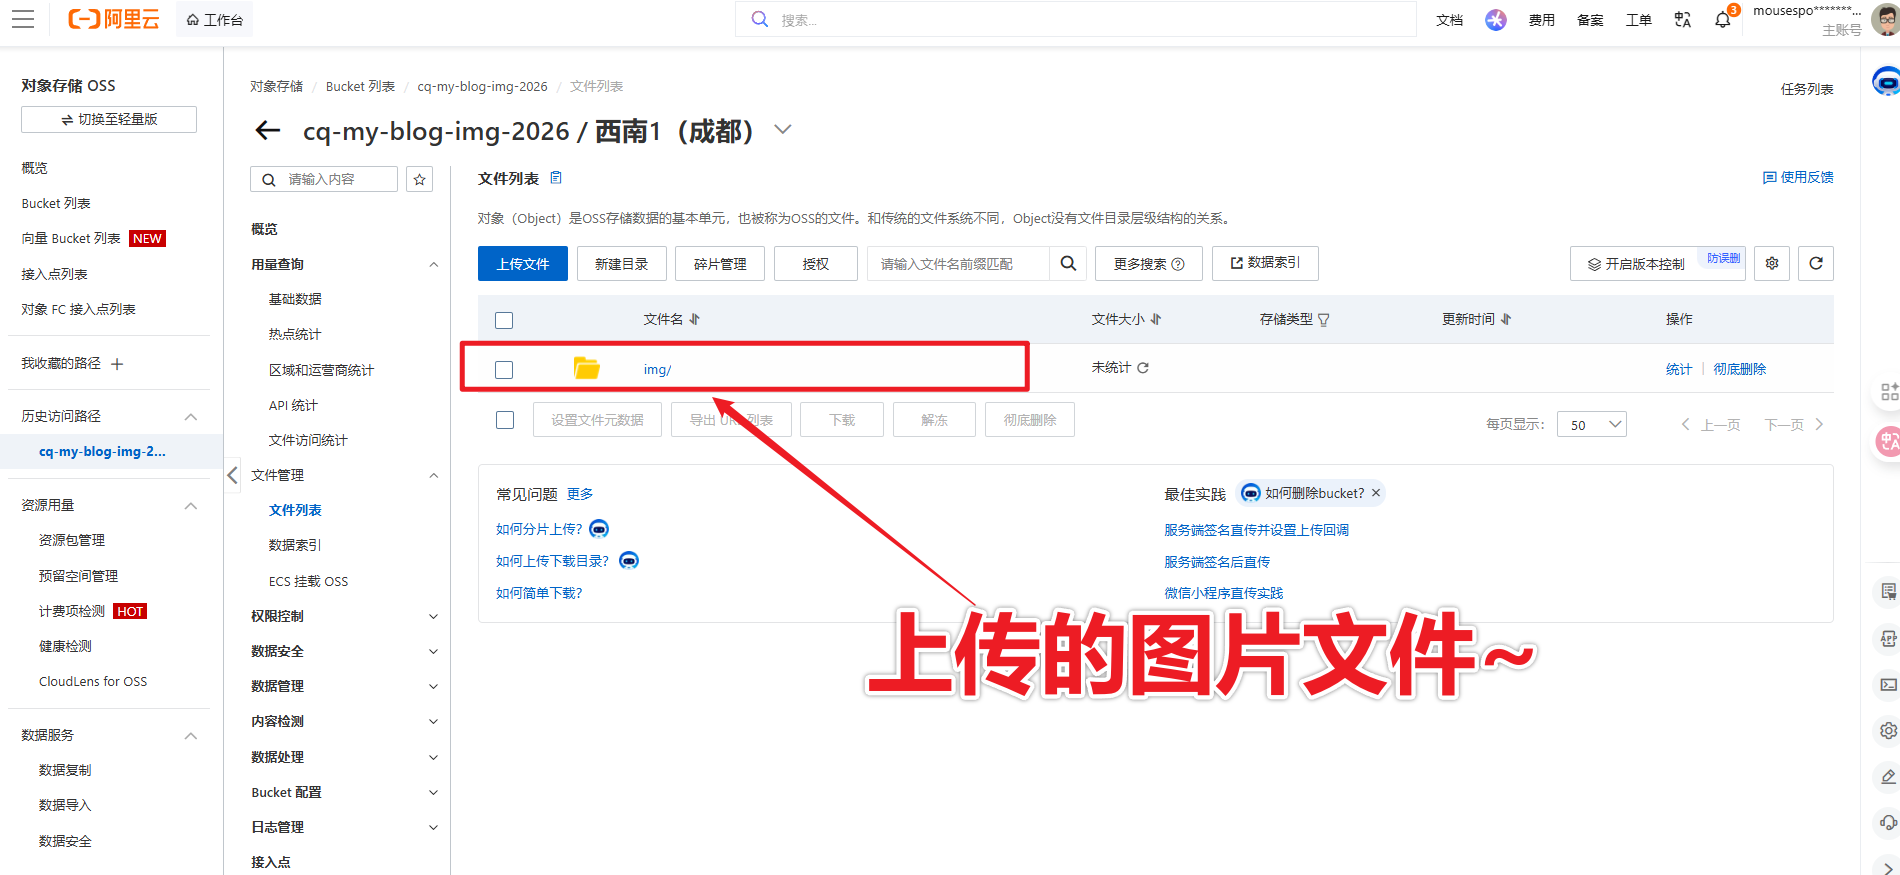The width and height of the screenshot is (1900, 875).
Task: Select all files with header checkbox
Action: (x=504, y=320)
